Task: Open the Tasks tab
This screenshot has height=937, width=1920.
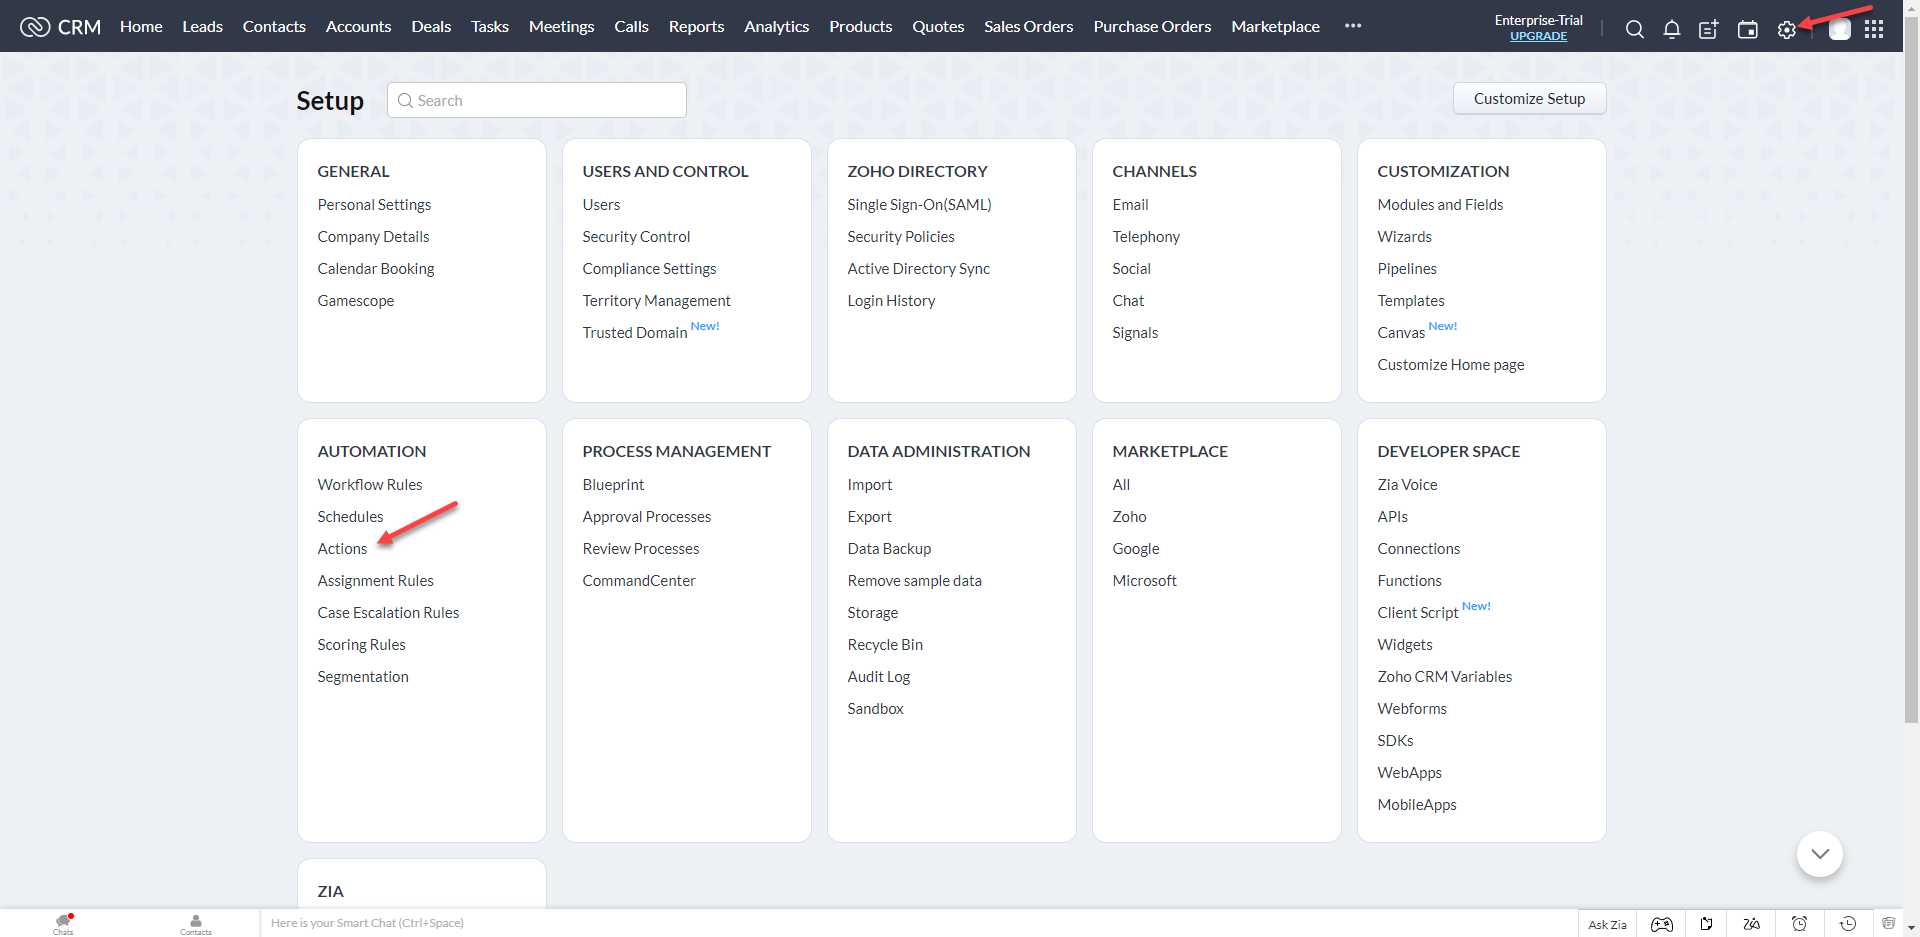Action: [490, 26]
